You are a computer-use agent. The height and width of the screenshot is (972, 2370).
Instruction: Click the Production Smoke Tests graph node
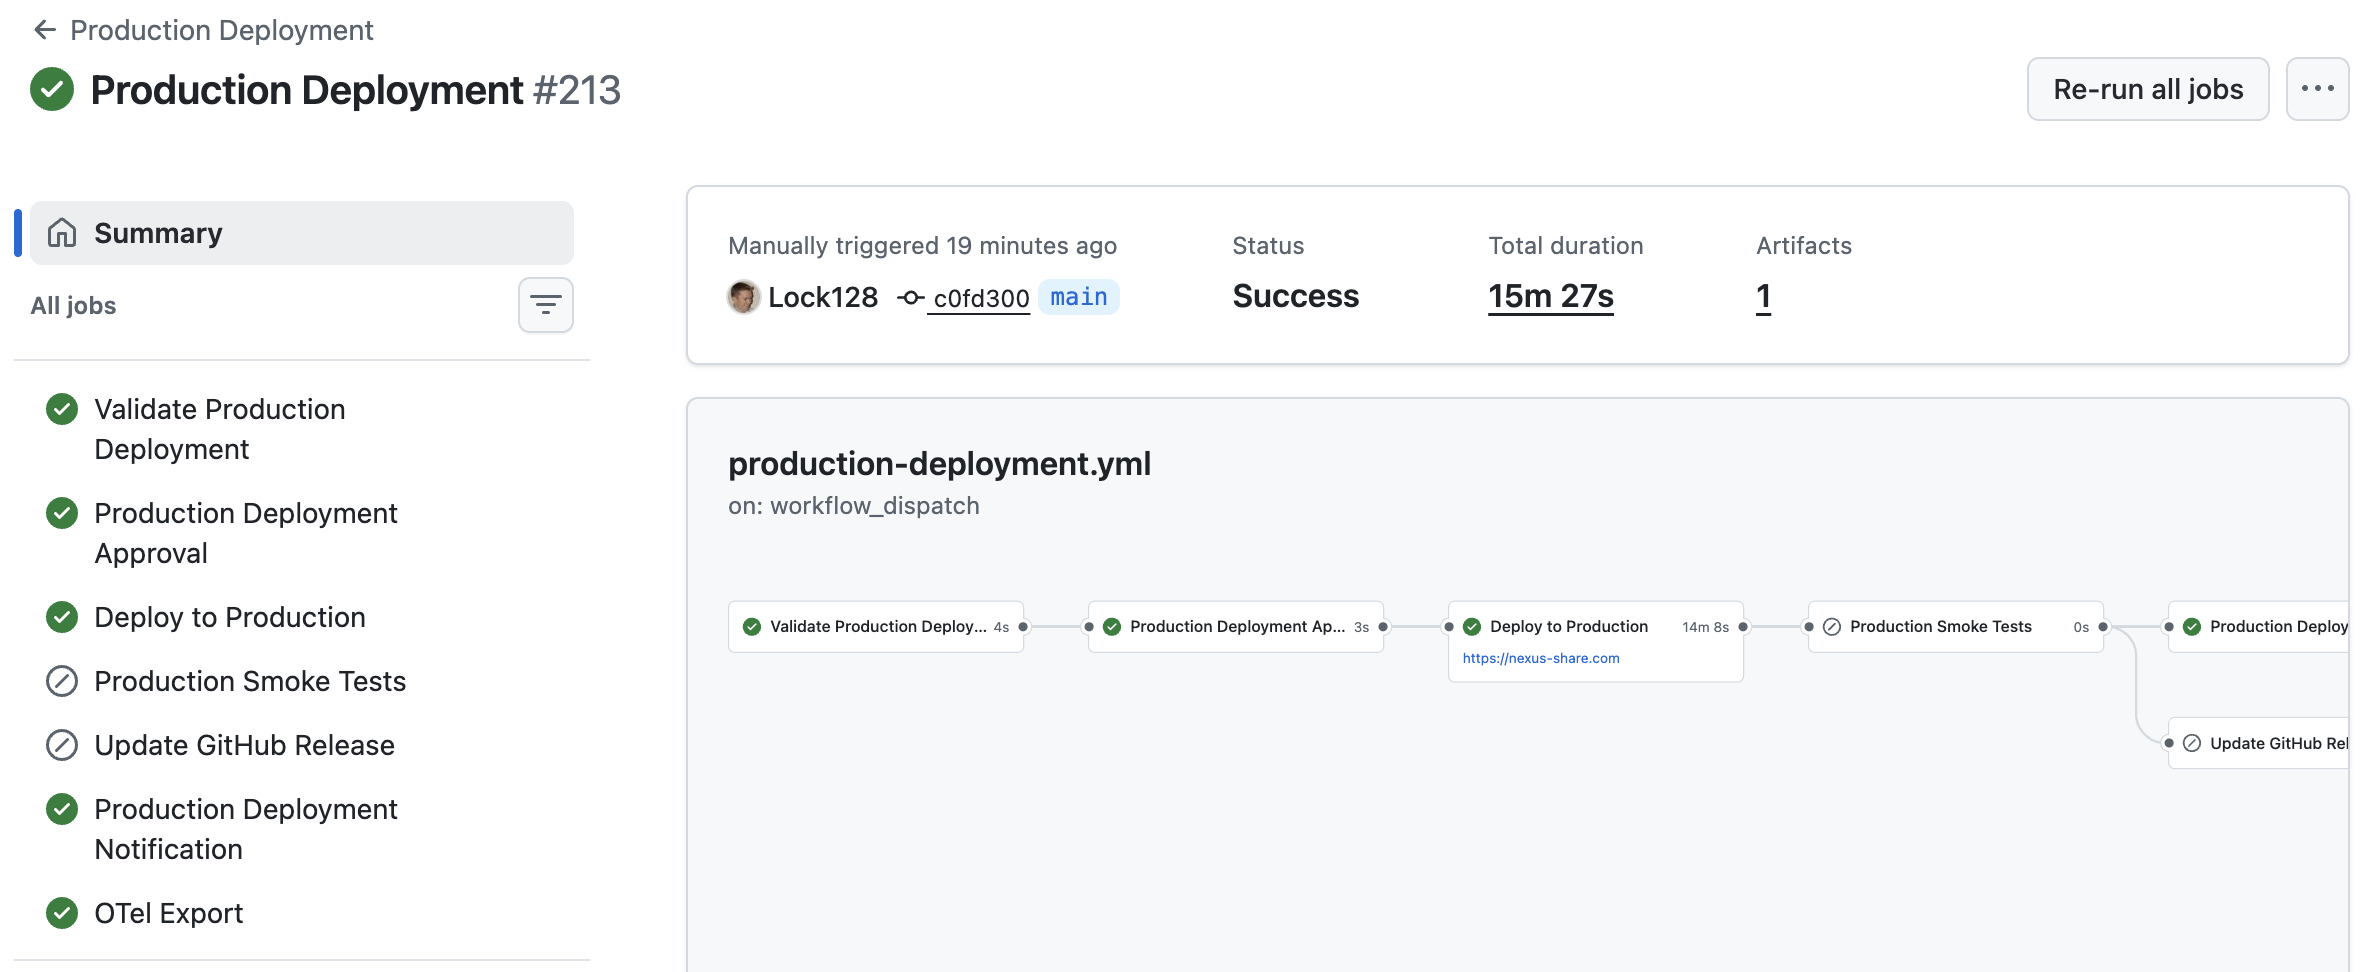(x=1940, y=626)
